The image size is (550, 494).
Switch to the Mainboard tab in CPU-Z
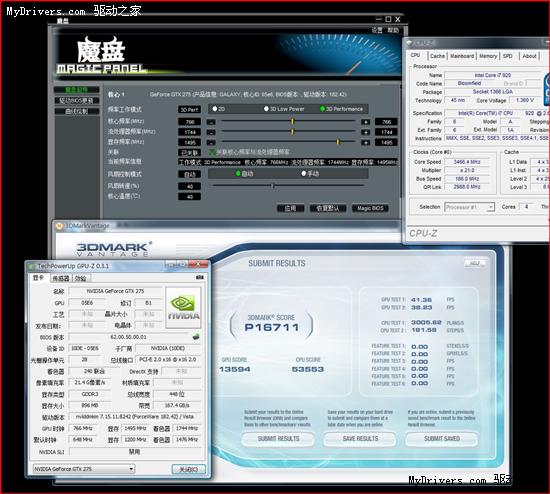[x=462, y=56]
